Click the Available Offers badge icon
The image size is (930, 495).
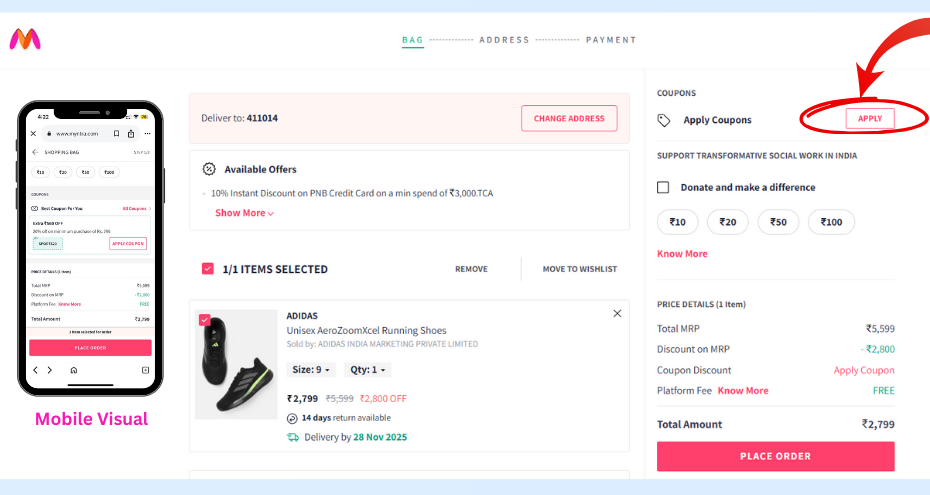[209, 169]
